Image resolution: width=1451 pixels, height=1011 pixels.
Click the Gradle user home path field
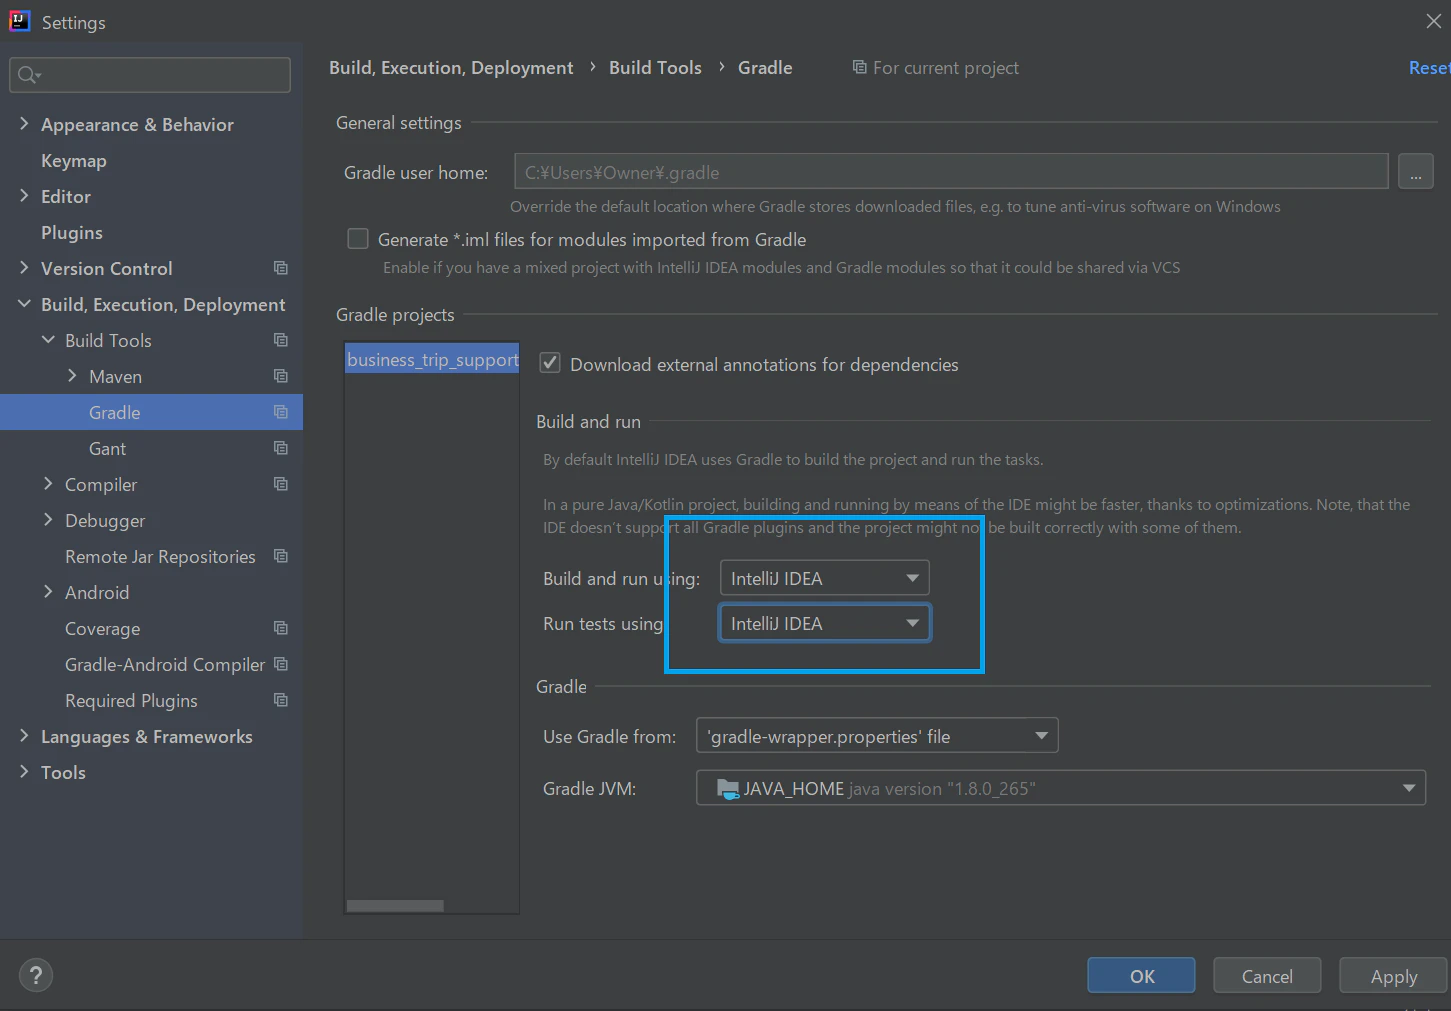pyautogui.click(x=951, y=171)
